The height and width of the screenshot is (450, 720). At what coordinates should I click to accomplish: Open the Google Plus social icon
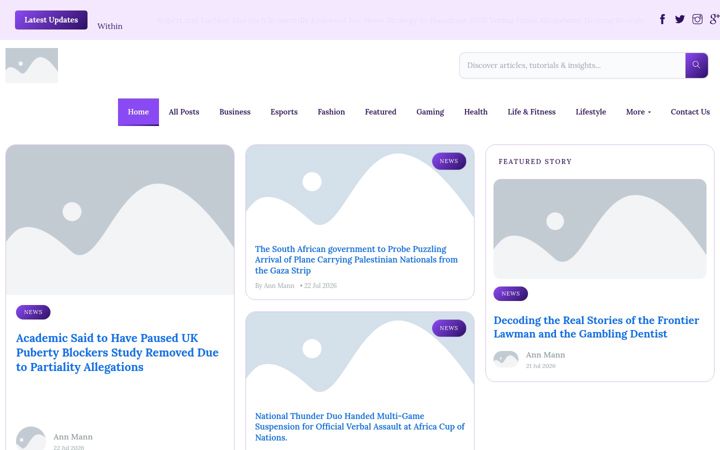[714, 19]
